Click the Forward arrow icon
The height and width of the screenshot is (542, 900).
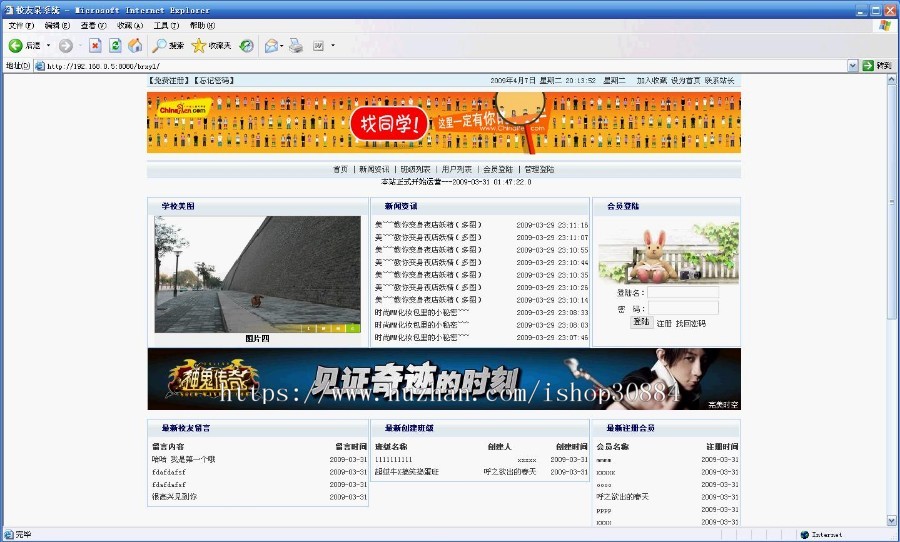pos(66,46)
